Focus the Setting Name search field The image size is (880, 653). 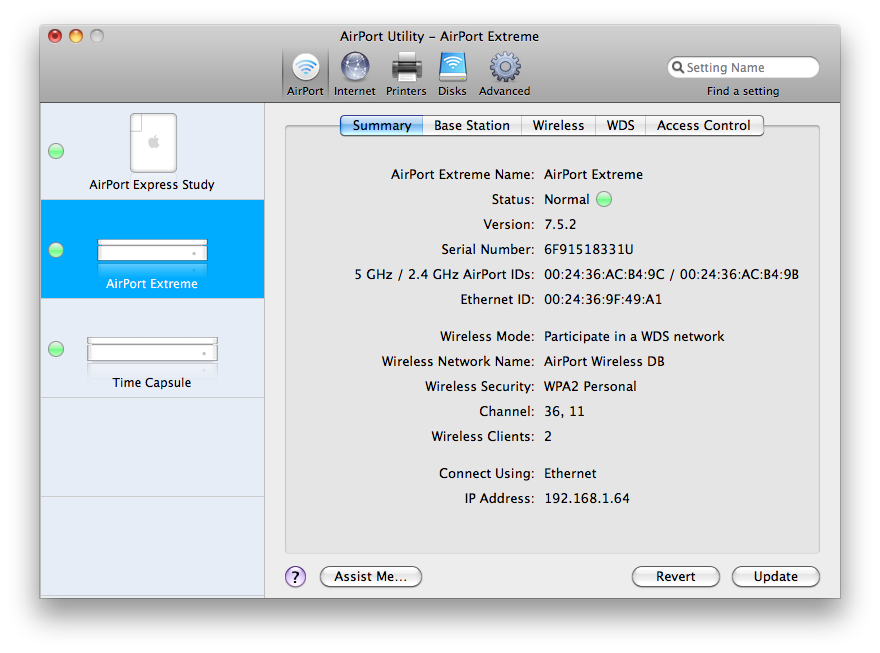(x=743, y=67)
